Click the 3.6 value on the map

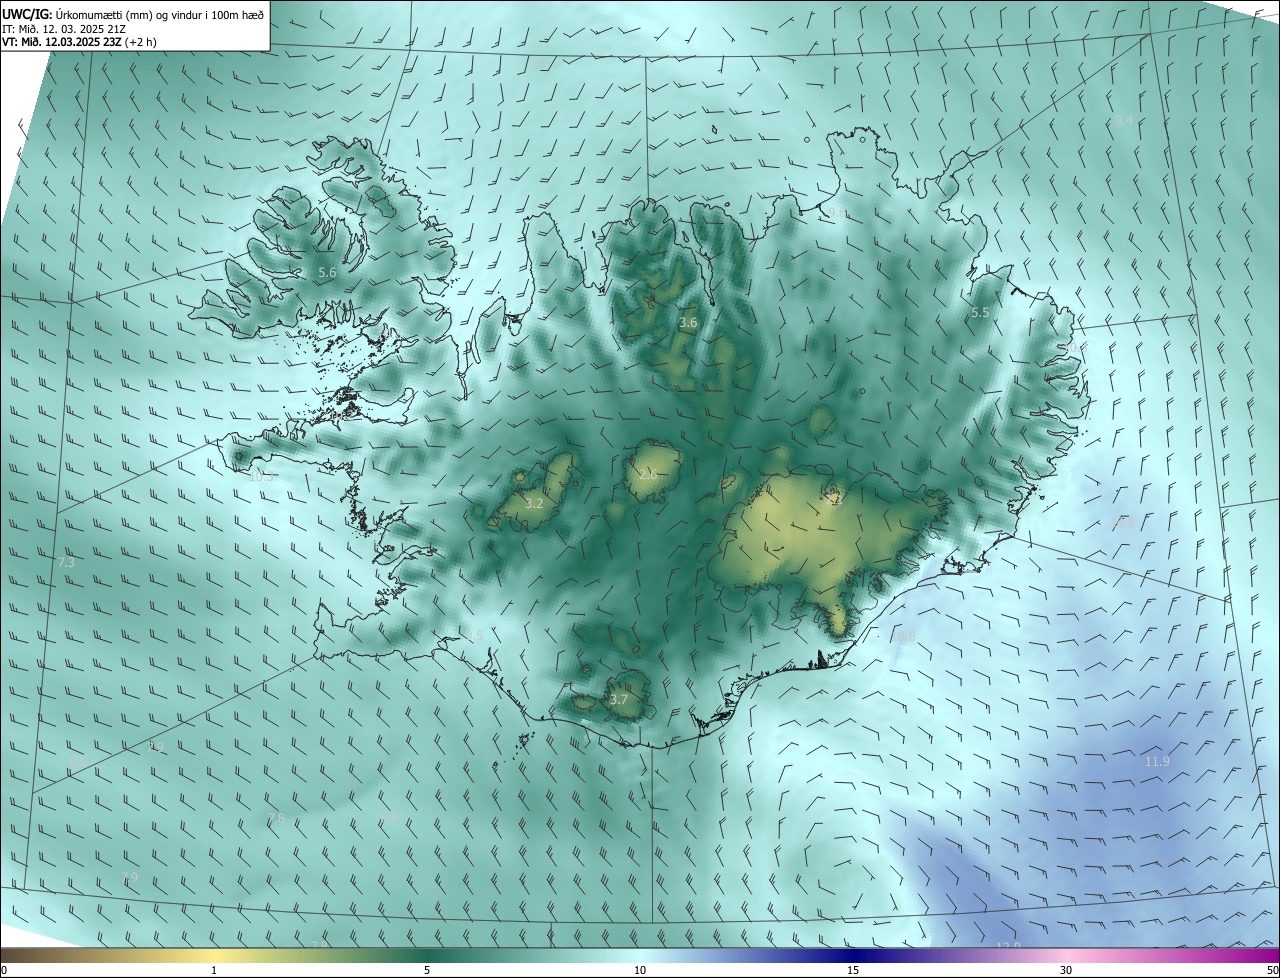click(x=688, y=322)
